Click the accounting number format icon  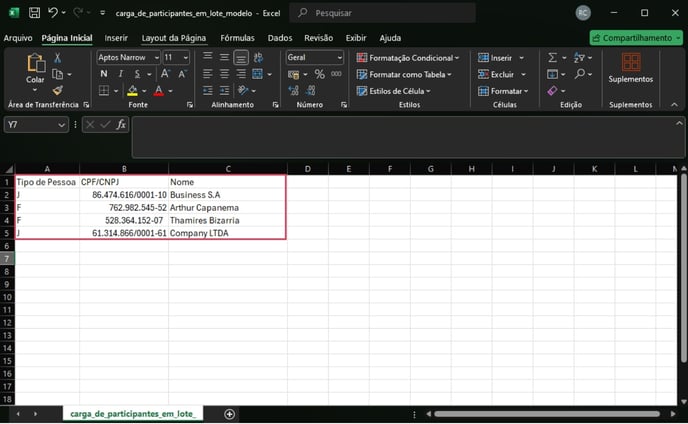tap(294, 74)
